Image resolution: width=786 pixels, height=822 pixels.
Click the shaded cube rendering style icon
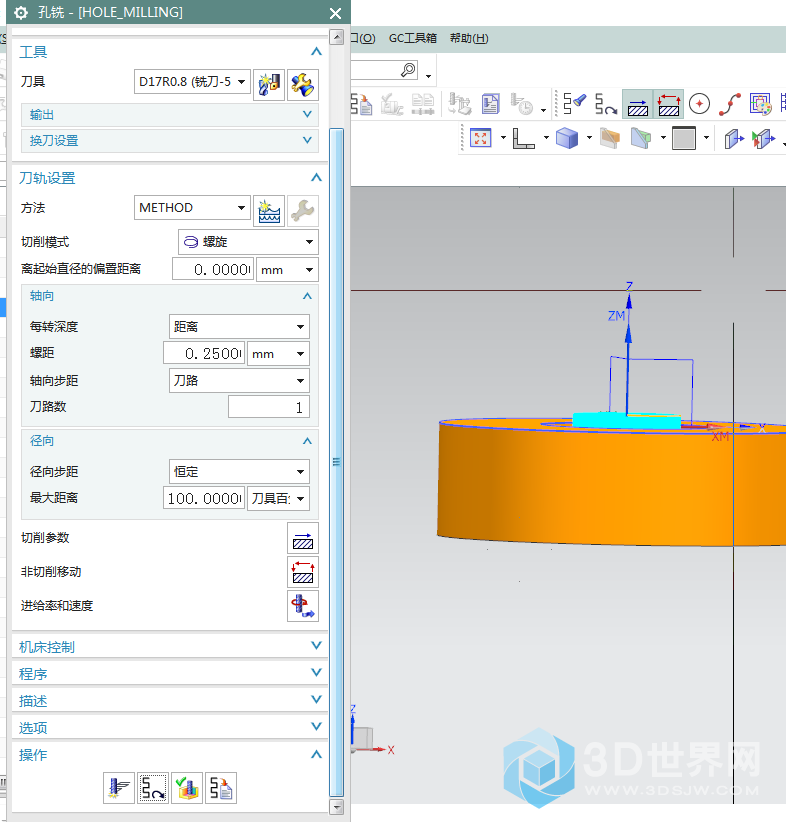point(567,138)
